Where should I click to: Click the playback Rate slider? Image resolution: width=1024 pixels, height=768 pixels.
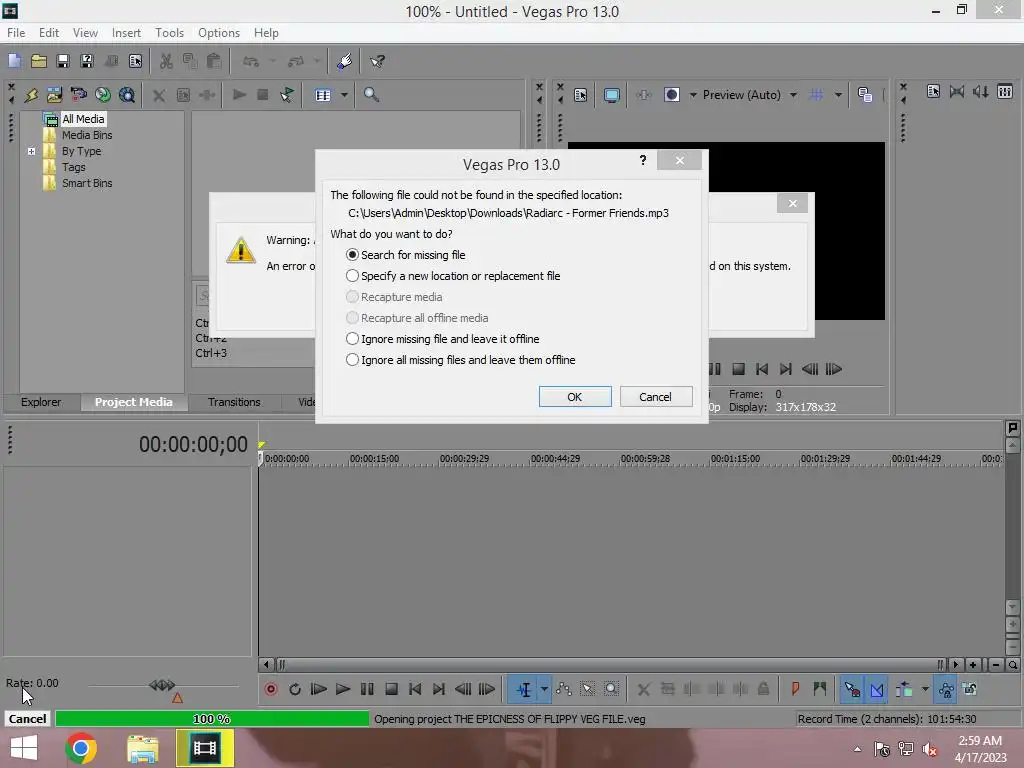(x=162, y=686)
